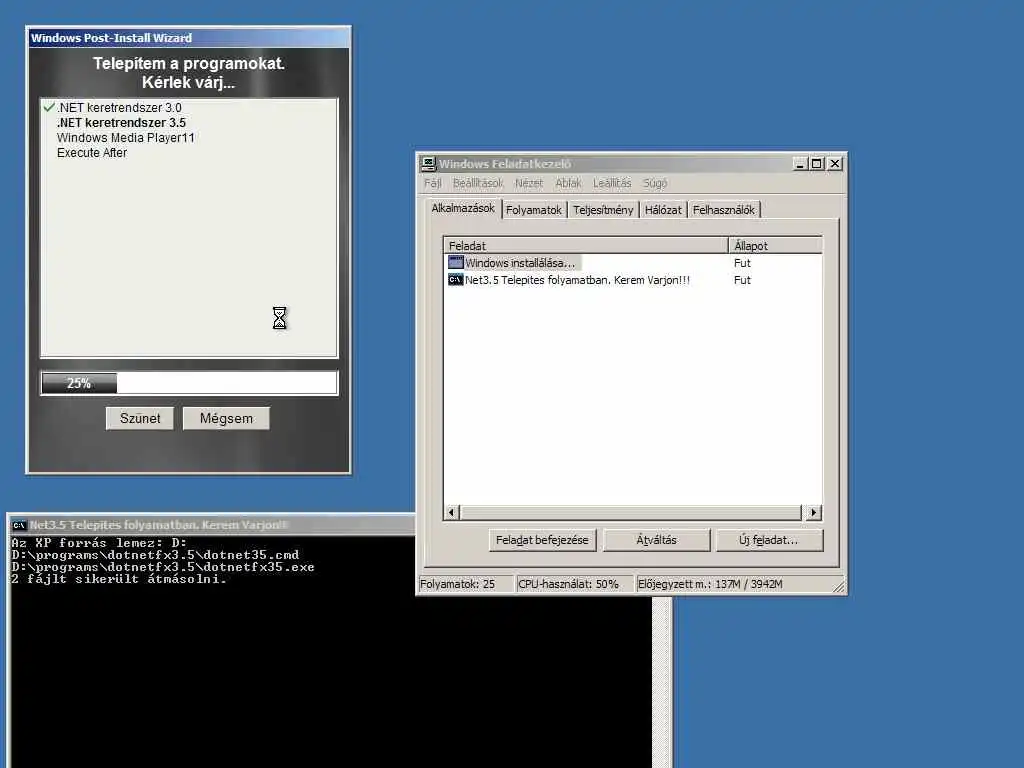
Task: Open the Ablak menu
Action: click(568, 184)
